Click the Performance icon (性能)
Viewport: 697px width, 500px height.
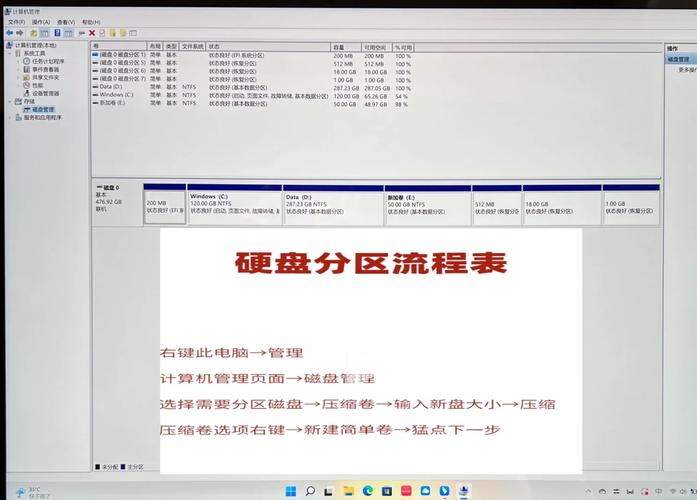click(27, 85)
